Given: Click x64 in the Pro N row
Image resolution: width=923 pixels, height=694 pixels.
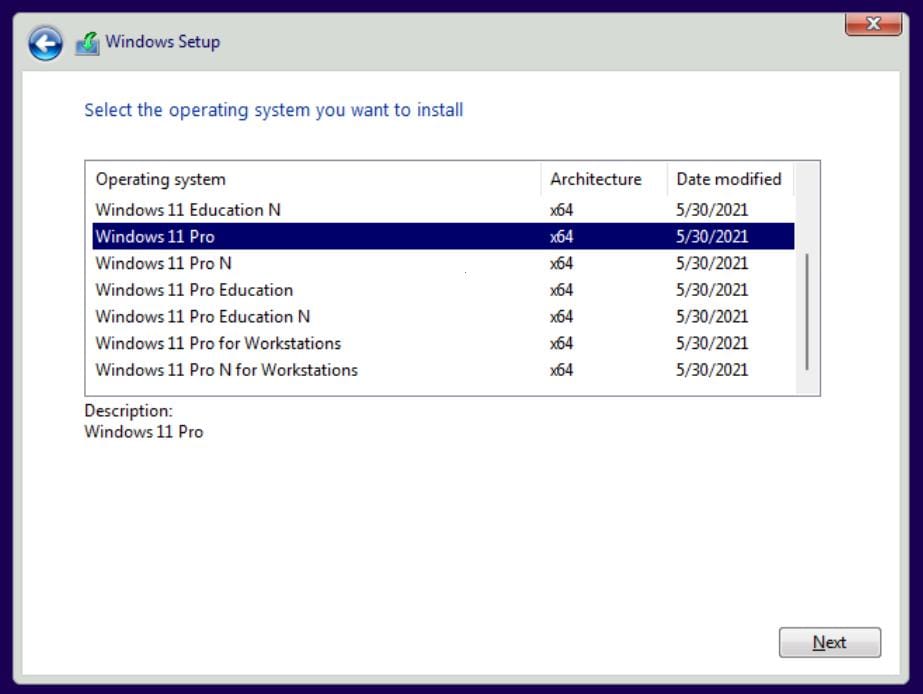Looking at the screenshot, I should tap(562, 263).
